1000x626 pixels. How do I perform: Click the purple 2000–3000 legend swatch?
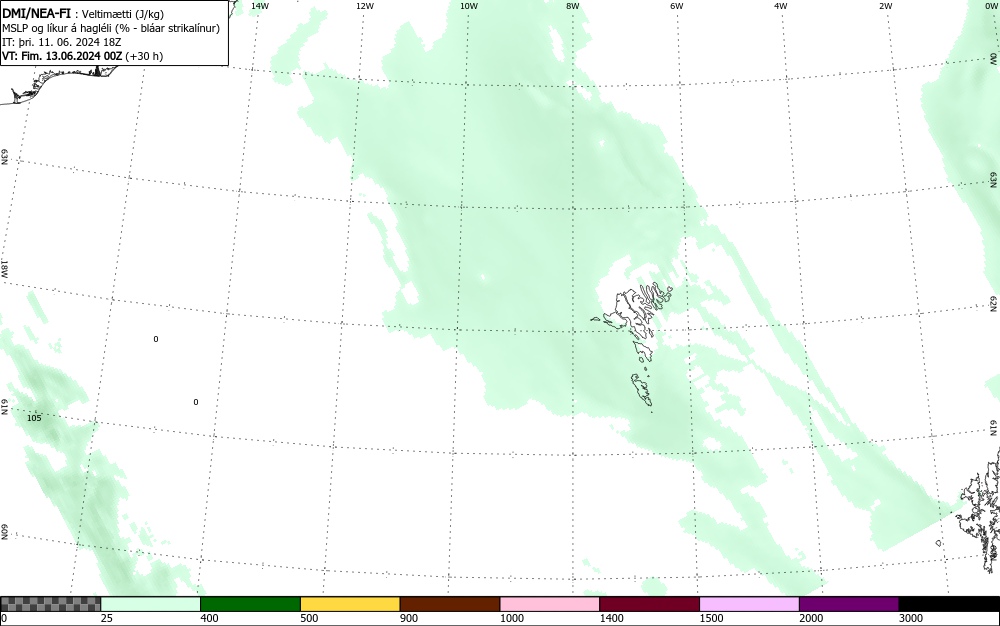pos(849,604)
